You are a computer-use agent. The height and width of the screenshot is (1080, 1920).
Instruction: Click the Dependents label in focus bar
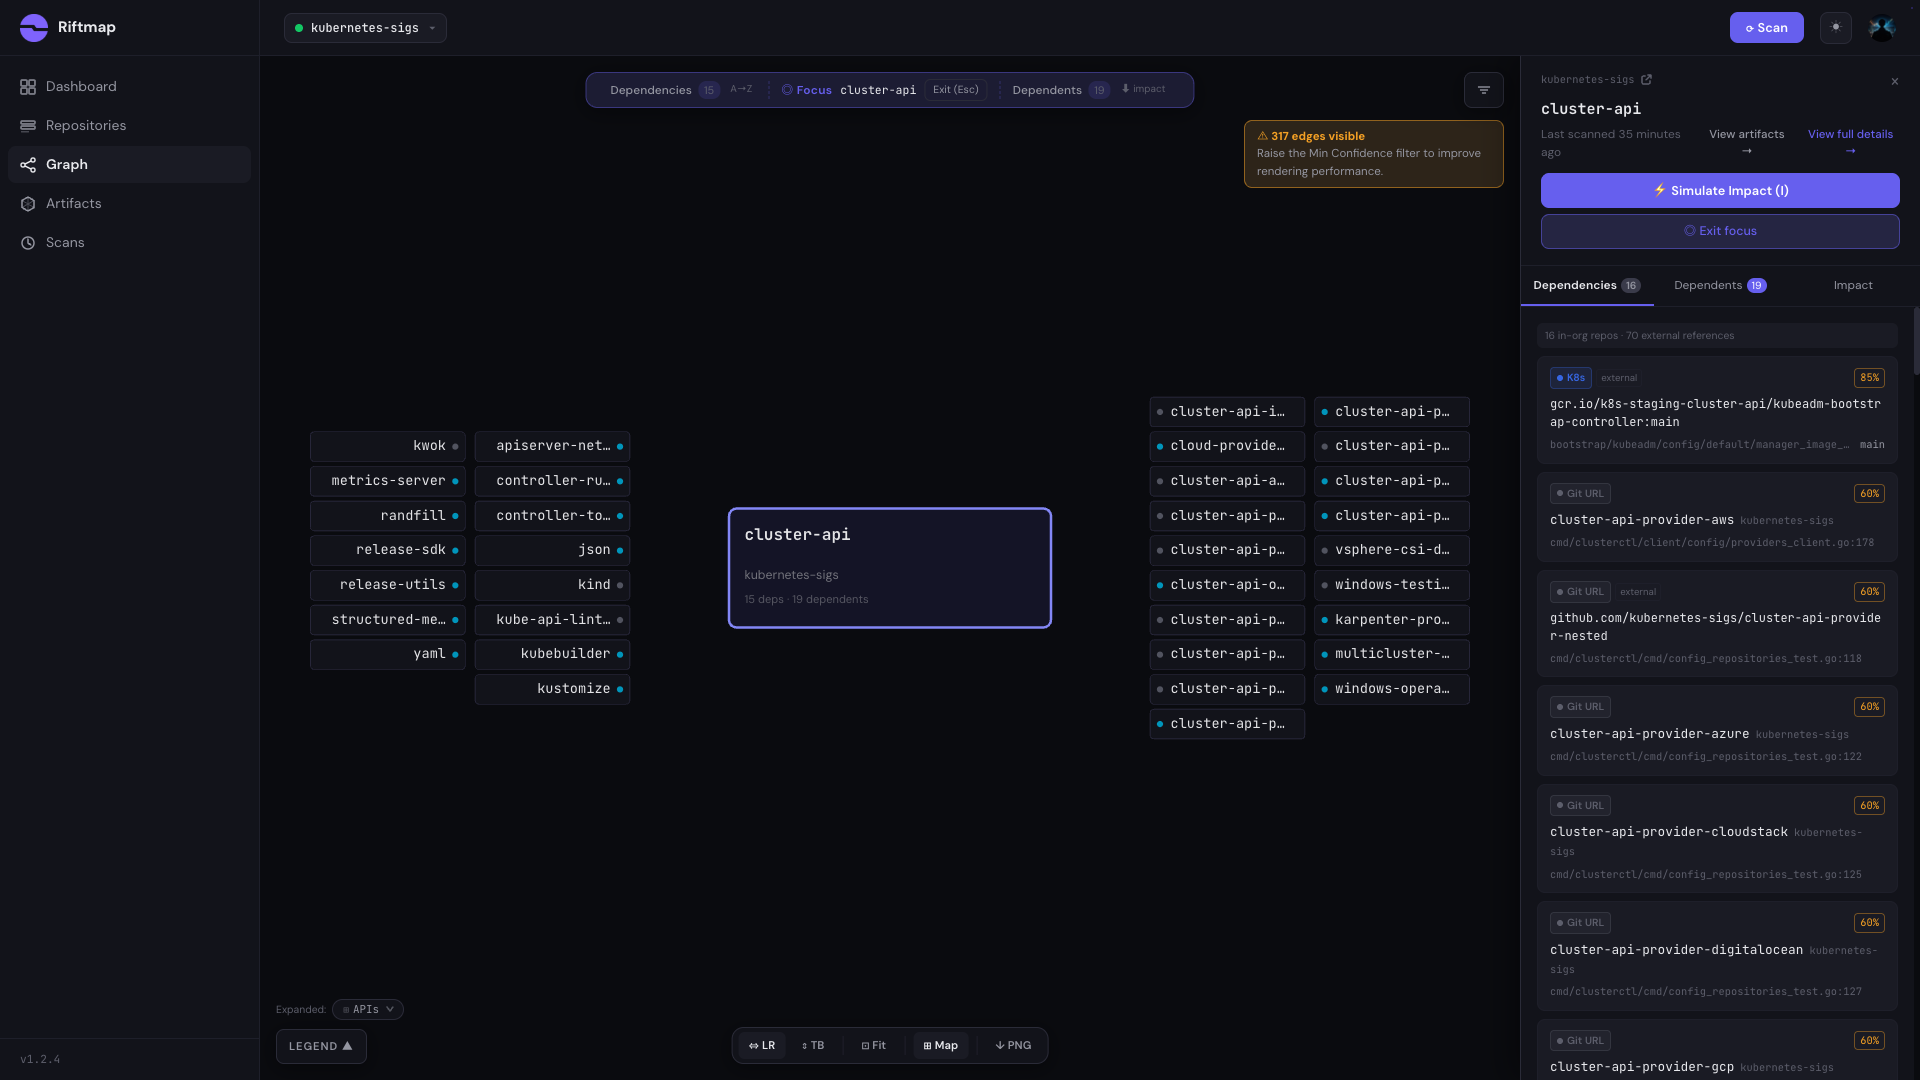point(1047,90)
